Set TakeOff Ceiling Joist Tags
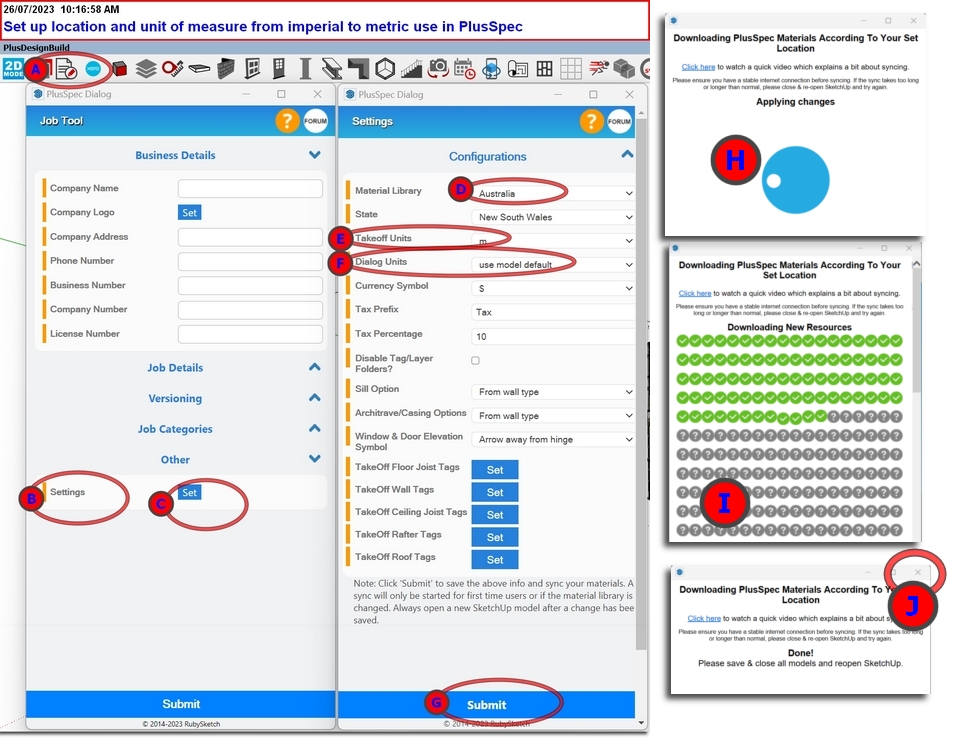 [495, 515]
